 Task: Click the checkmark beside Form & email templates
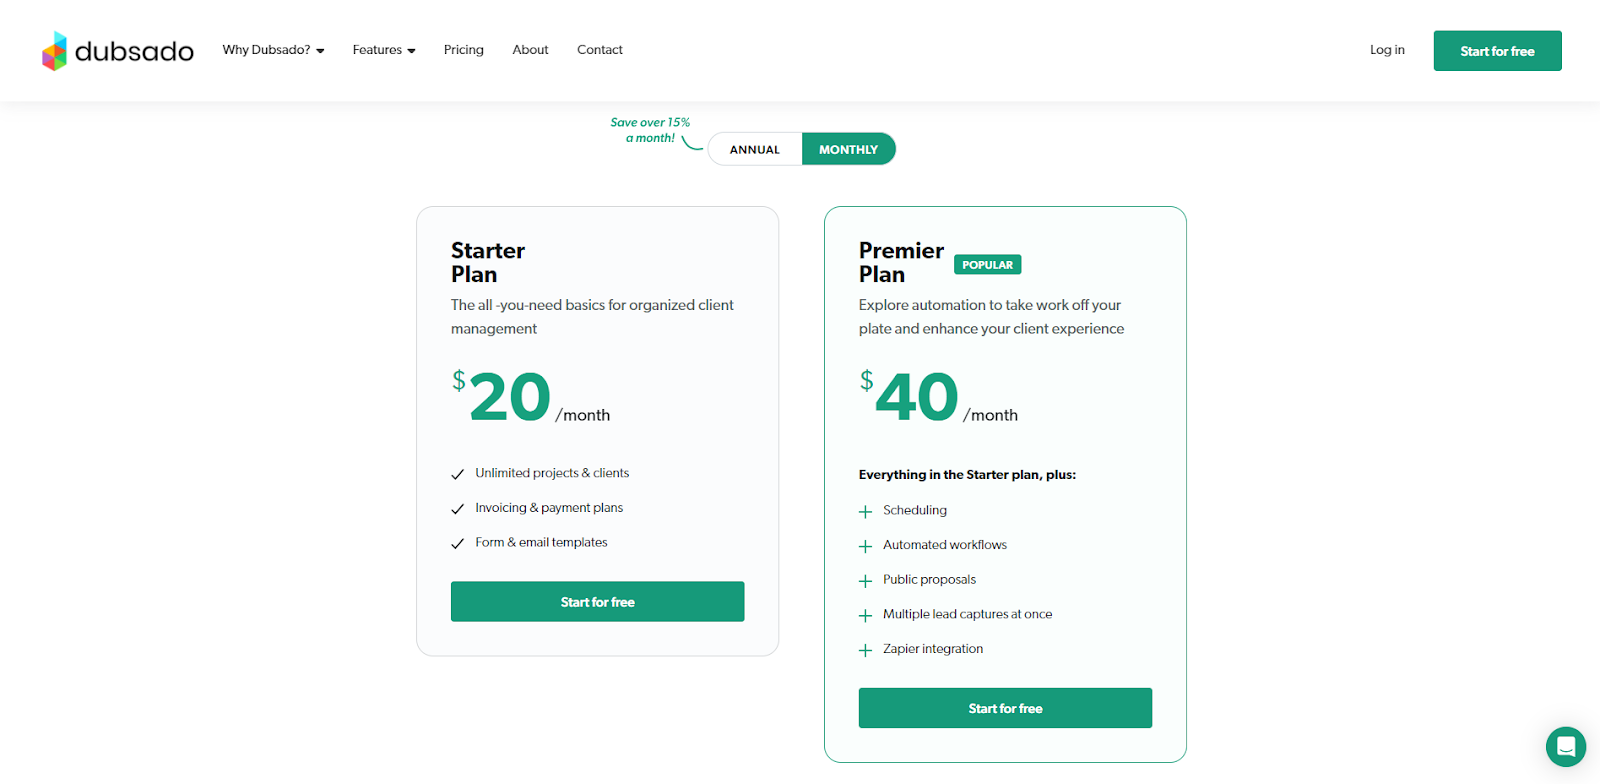(458, 543)
